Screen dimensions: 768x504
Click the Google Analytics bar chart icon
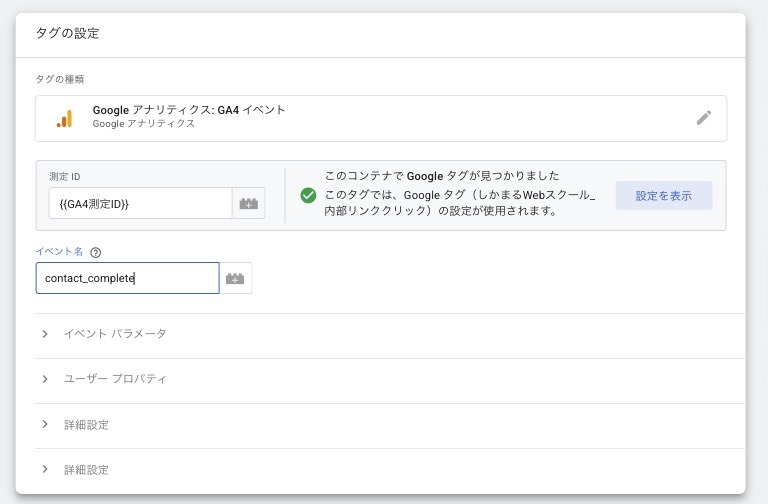click(x=64, y=119)
